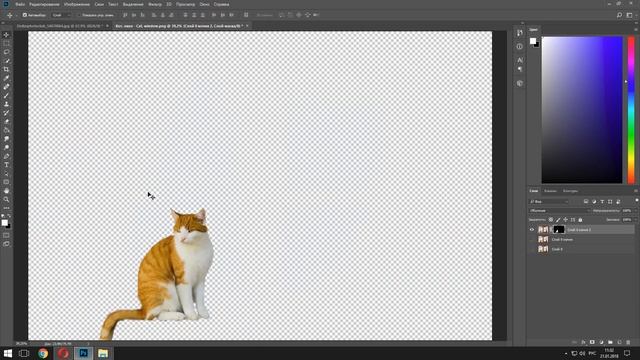The height and width of the screenshot is (360, 640).
Task: Lock image pixels with the brush icon
Action: tap(558, 220)
